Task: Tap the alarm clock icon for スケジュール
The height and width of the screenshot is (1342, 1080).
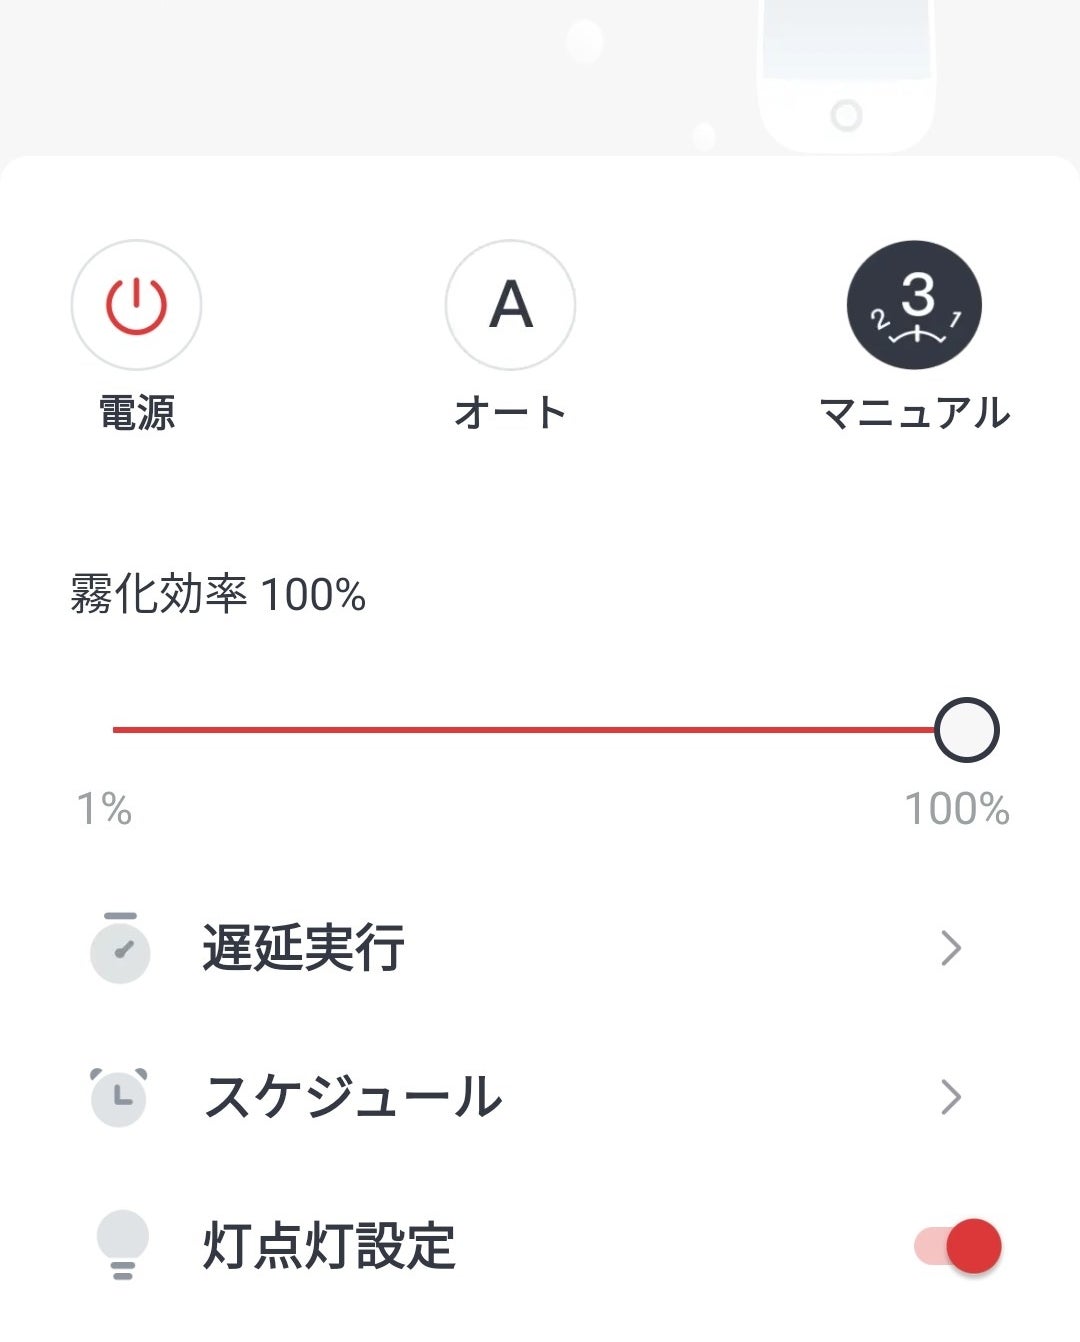Action: pos(119,1096)
